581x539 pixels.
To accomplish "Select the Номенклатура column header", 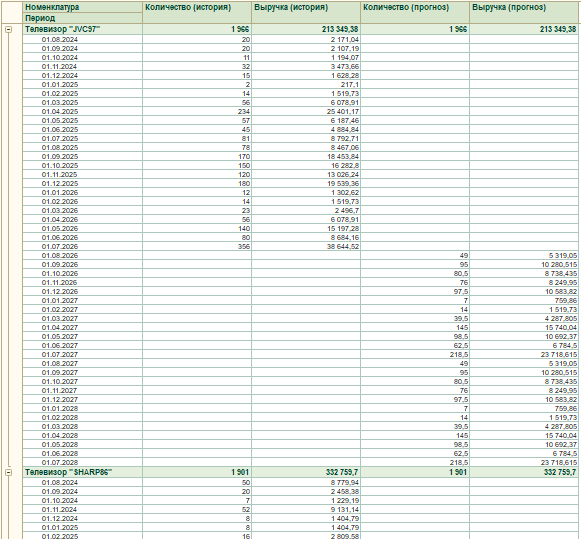I will coord(82,7).
